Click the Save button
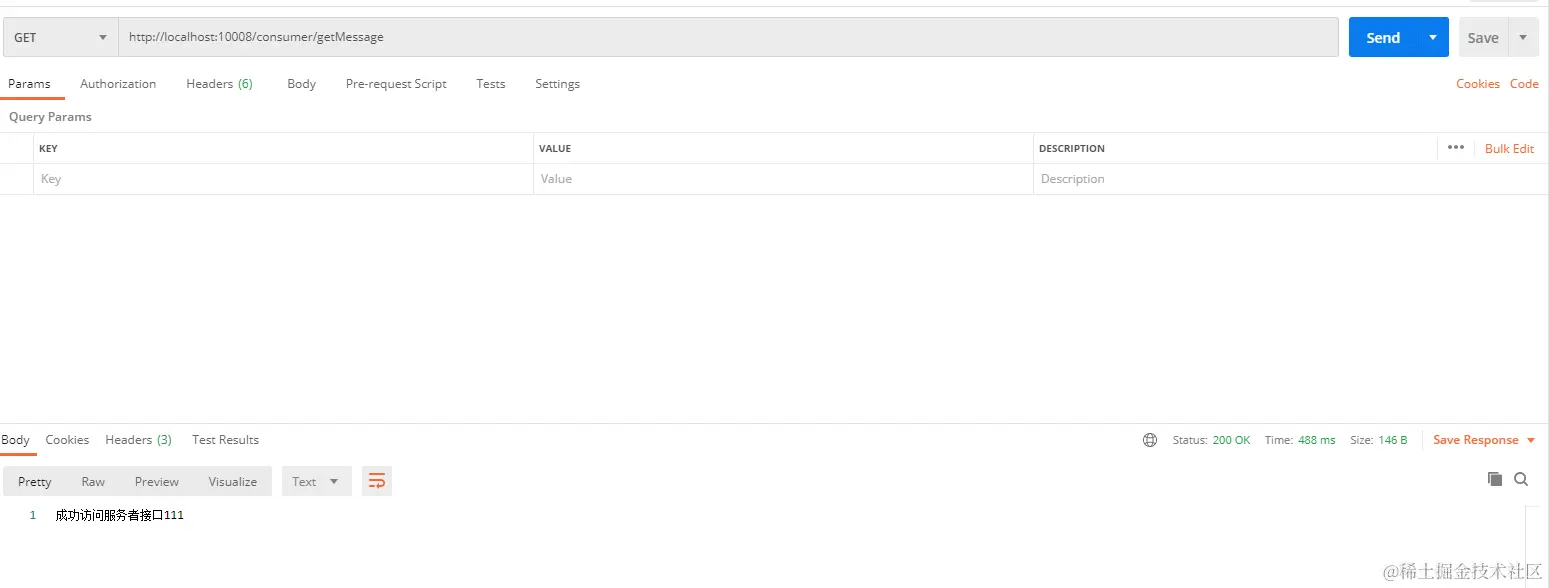 pyautogui.click(x=1483, y=37)
